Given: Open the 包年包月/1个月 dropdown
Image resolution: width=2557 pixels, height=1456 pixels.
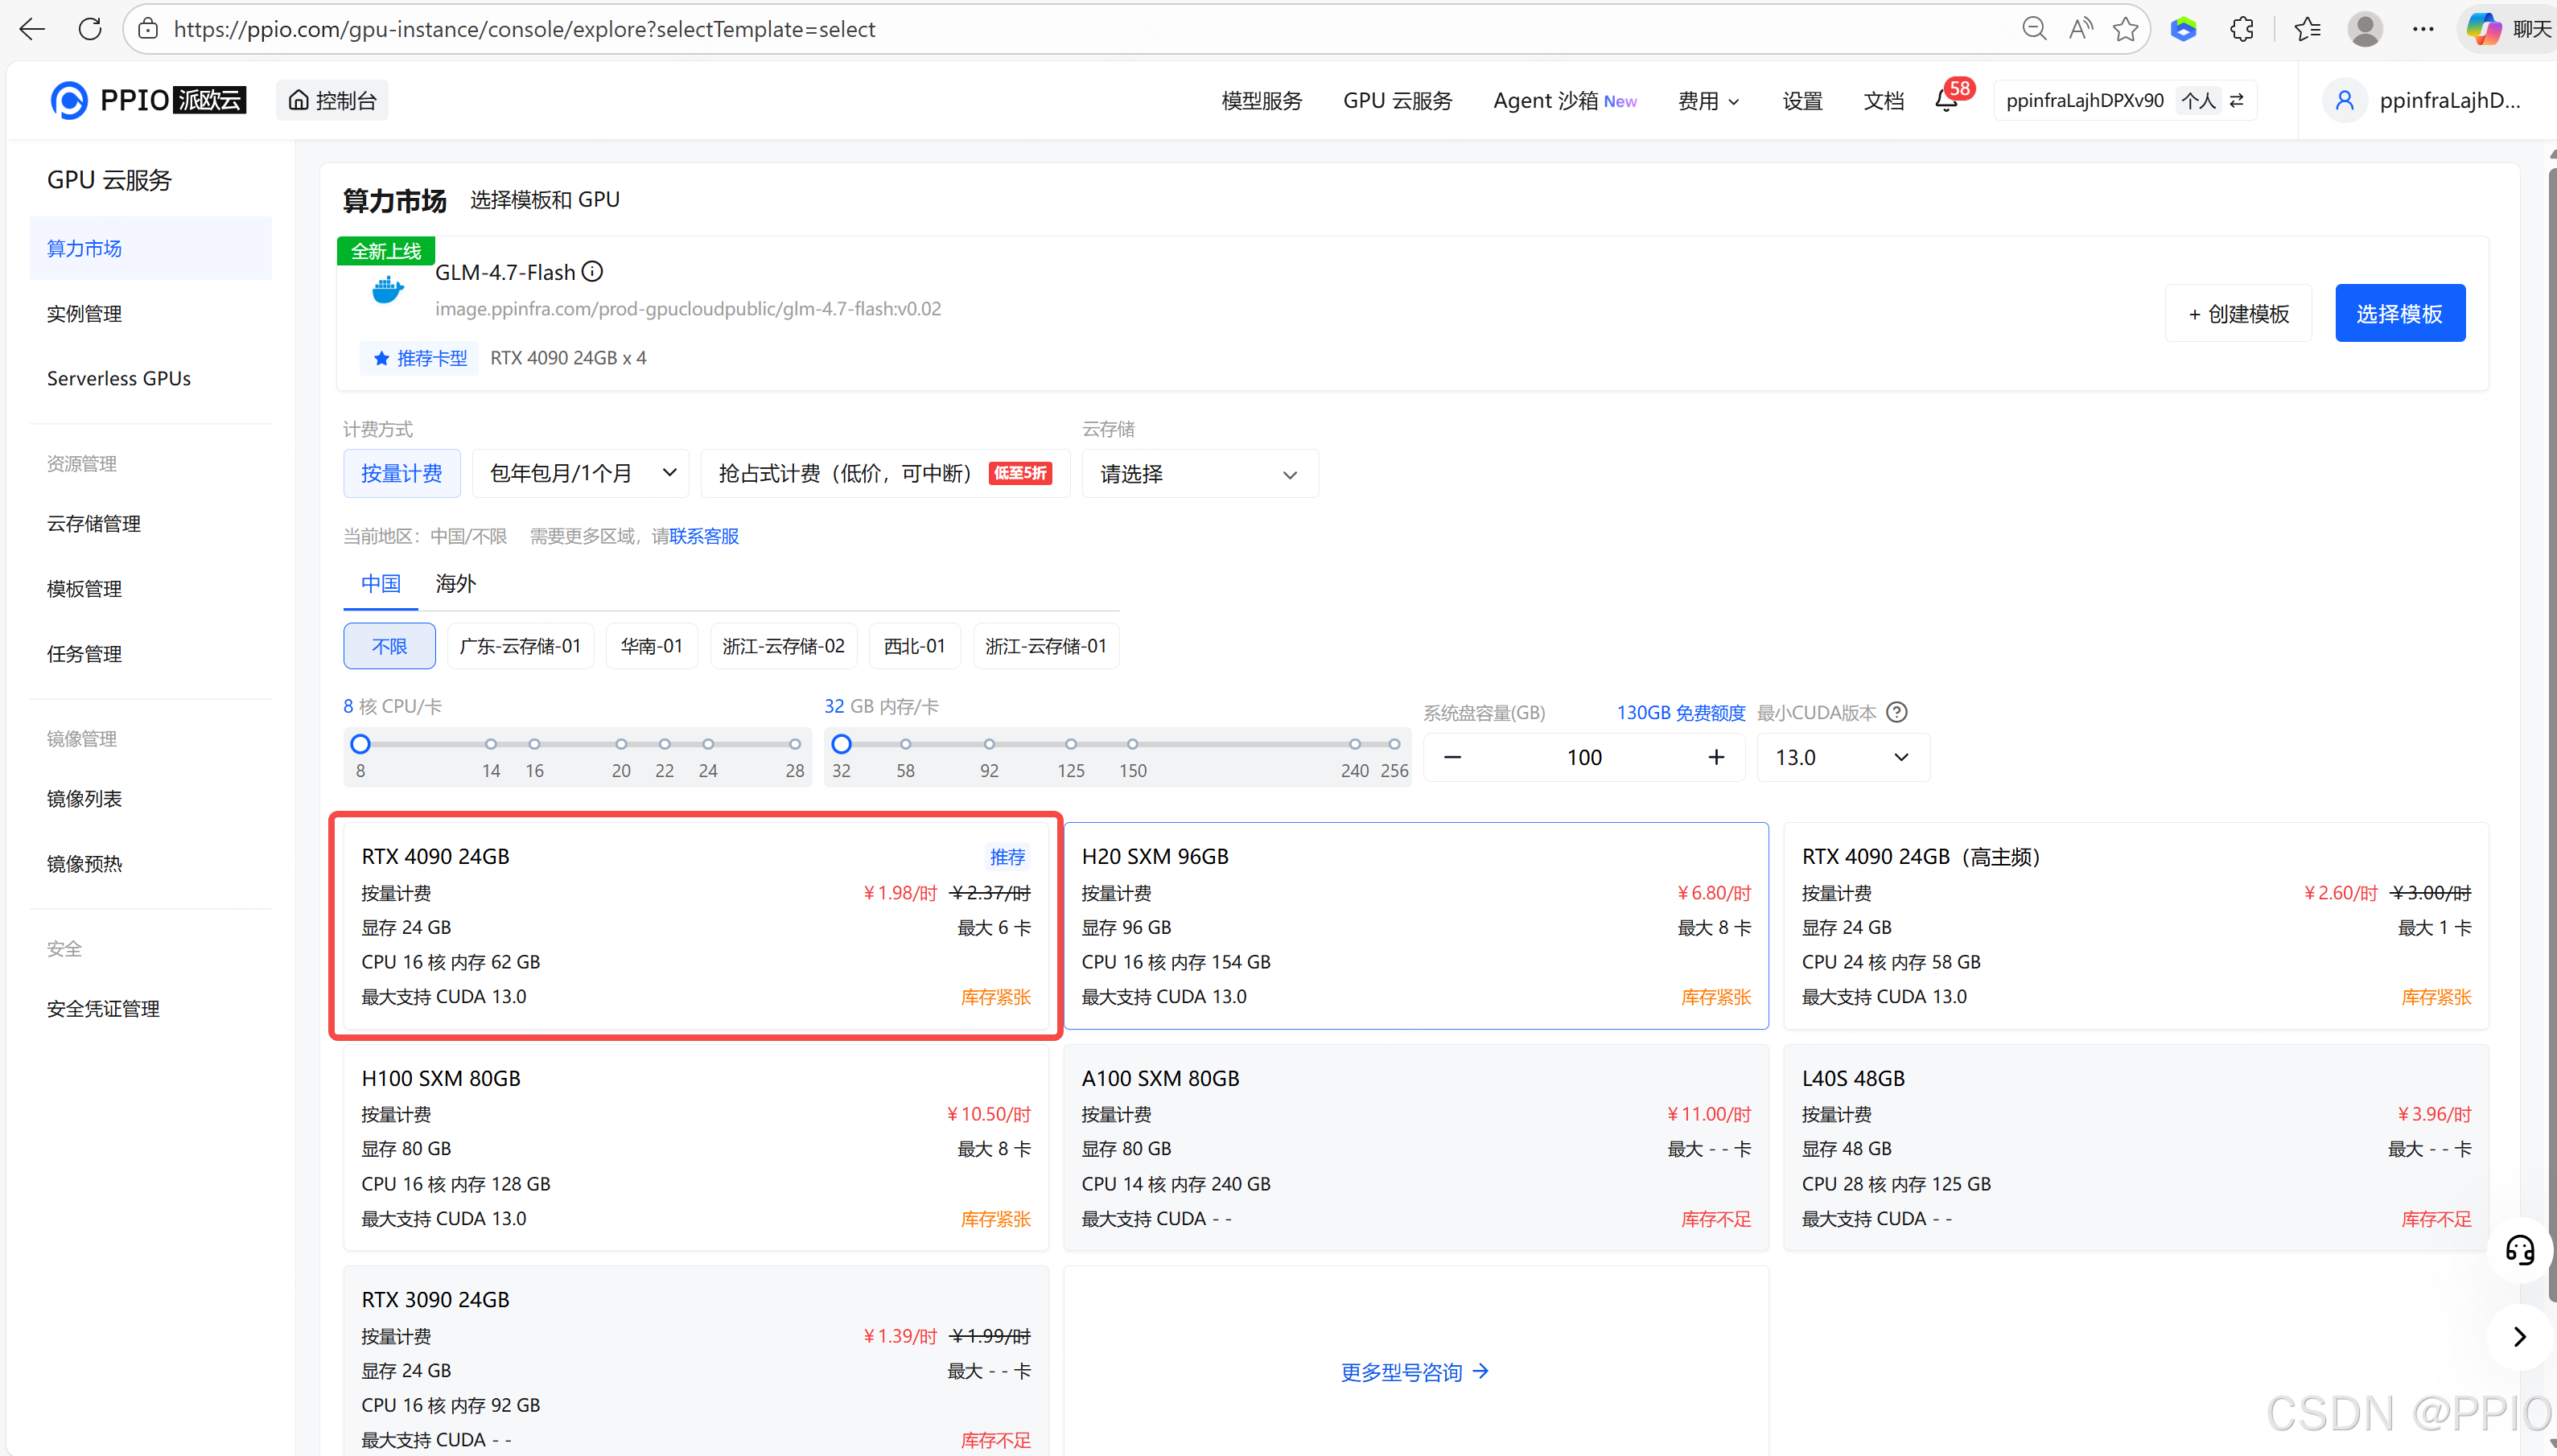Looking at the screenshot, I should tap(580, 473).
